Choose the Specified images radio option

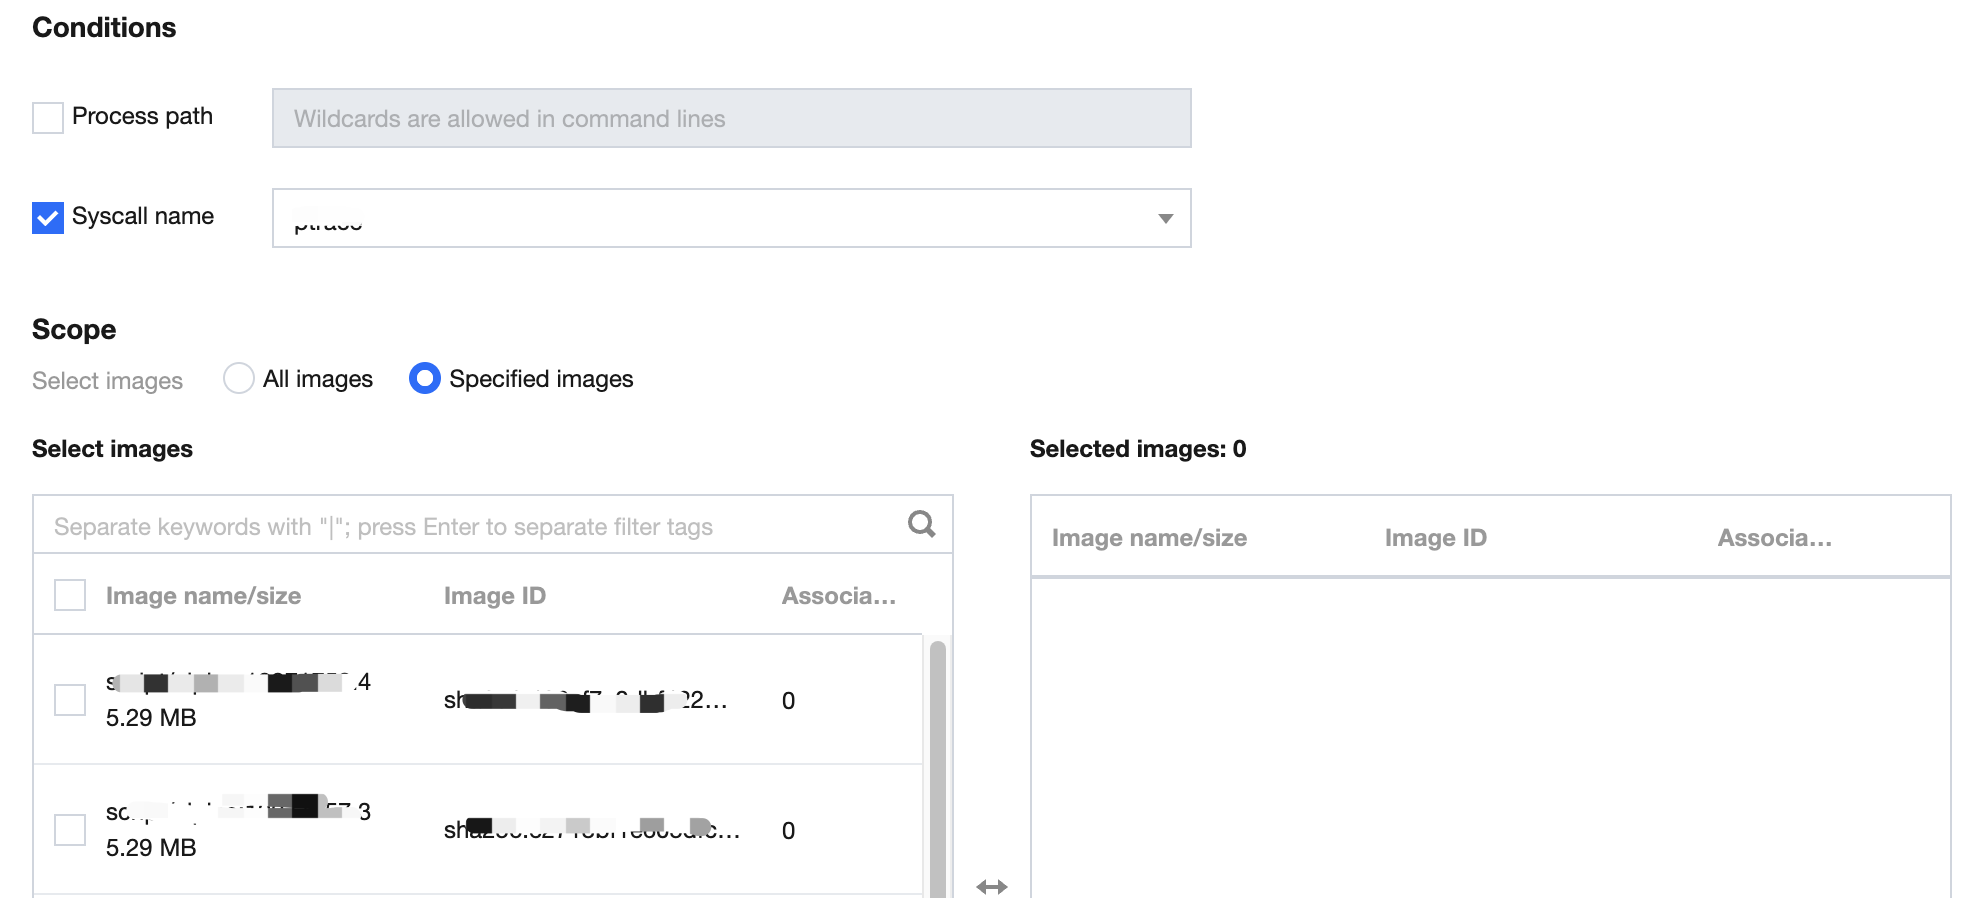(x=425, y=379)
